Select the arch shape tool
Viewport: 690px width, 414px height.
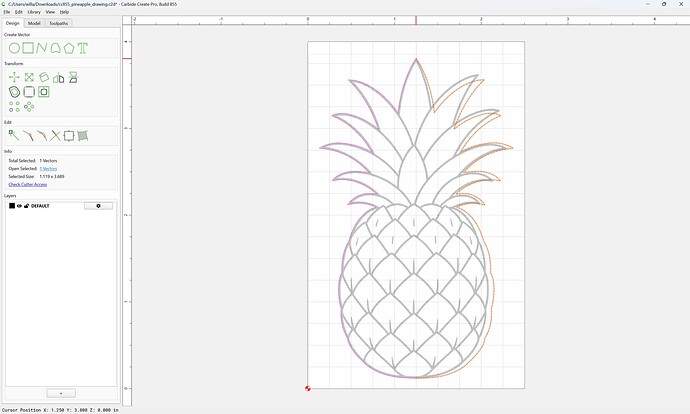(x=55, y=48)
